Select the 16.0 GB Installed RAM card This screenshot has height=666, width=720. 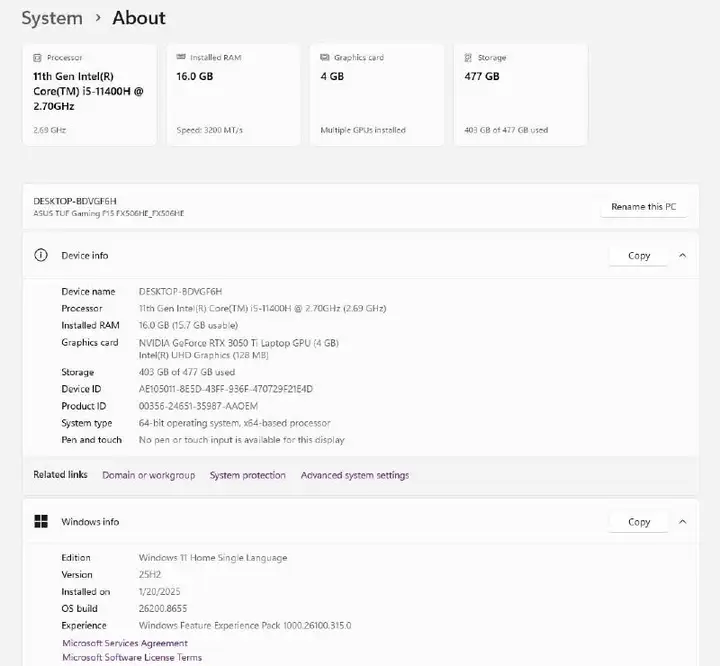coord(234,95)
